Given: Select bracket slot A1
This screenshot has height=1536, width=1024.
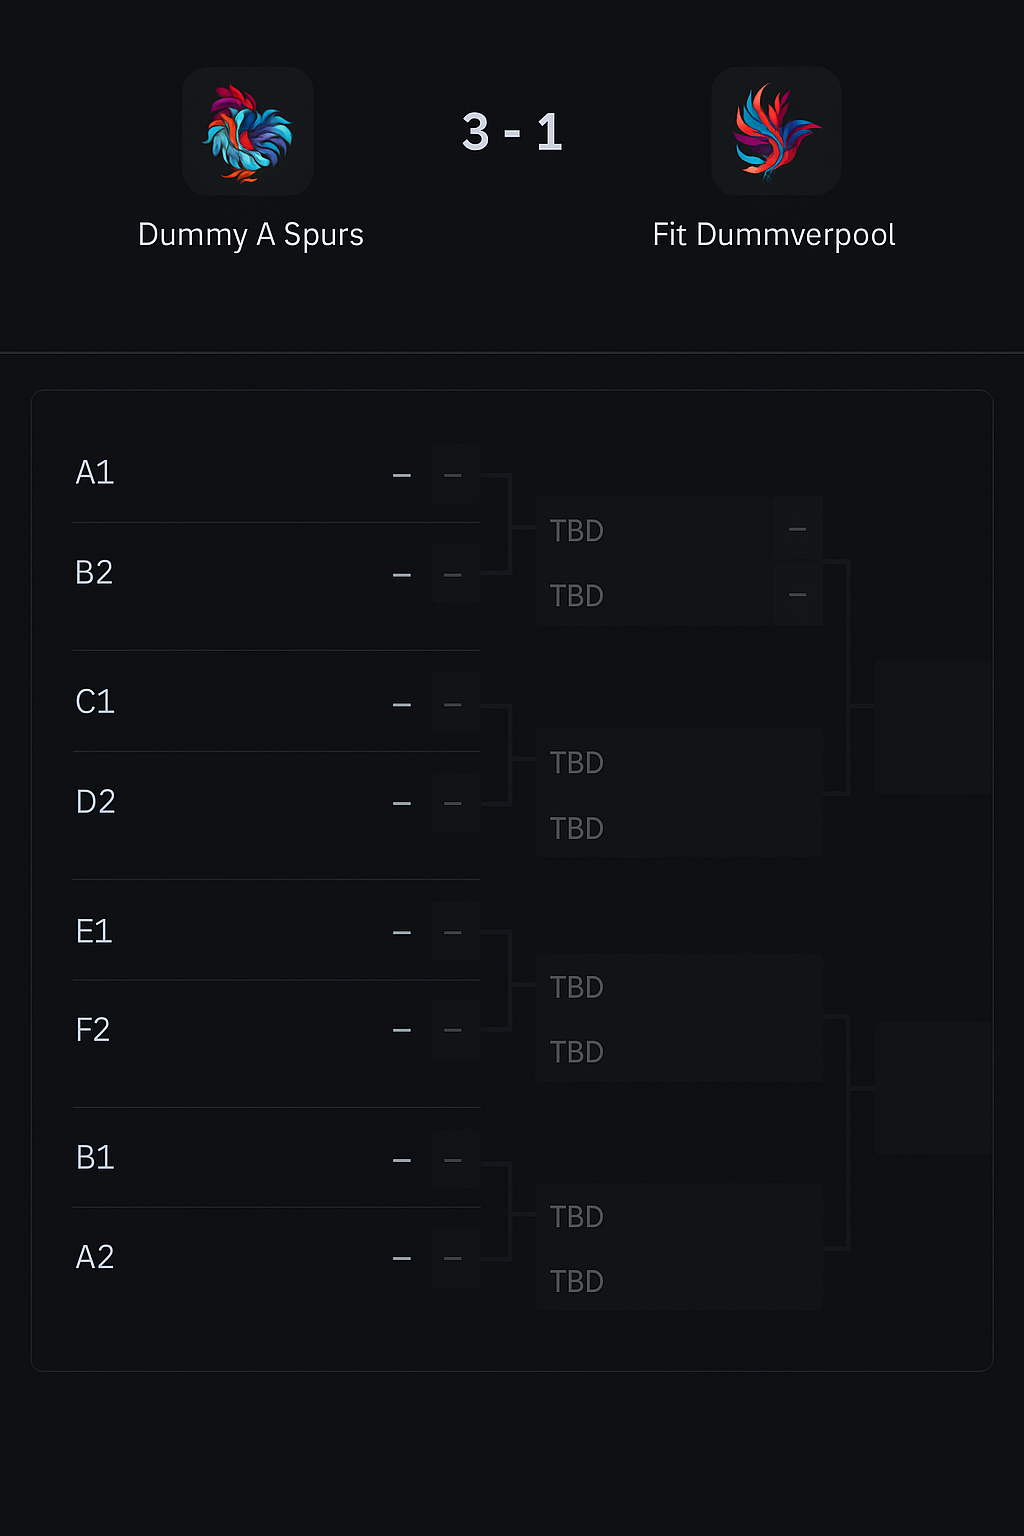Looking at the screenshot, I should 95,472.
